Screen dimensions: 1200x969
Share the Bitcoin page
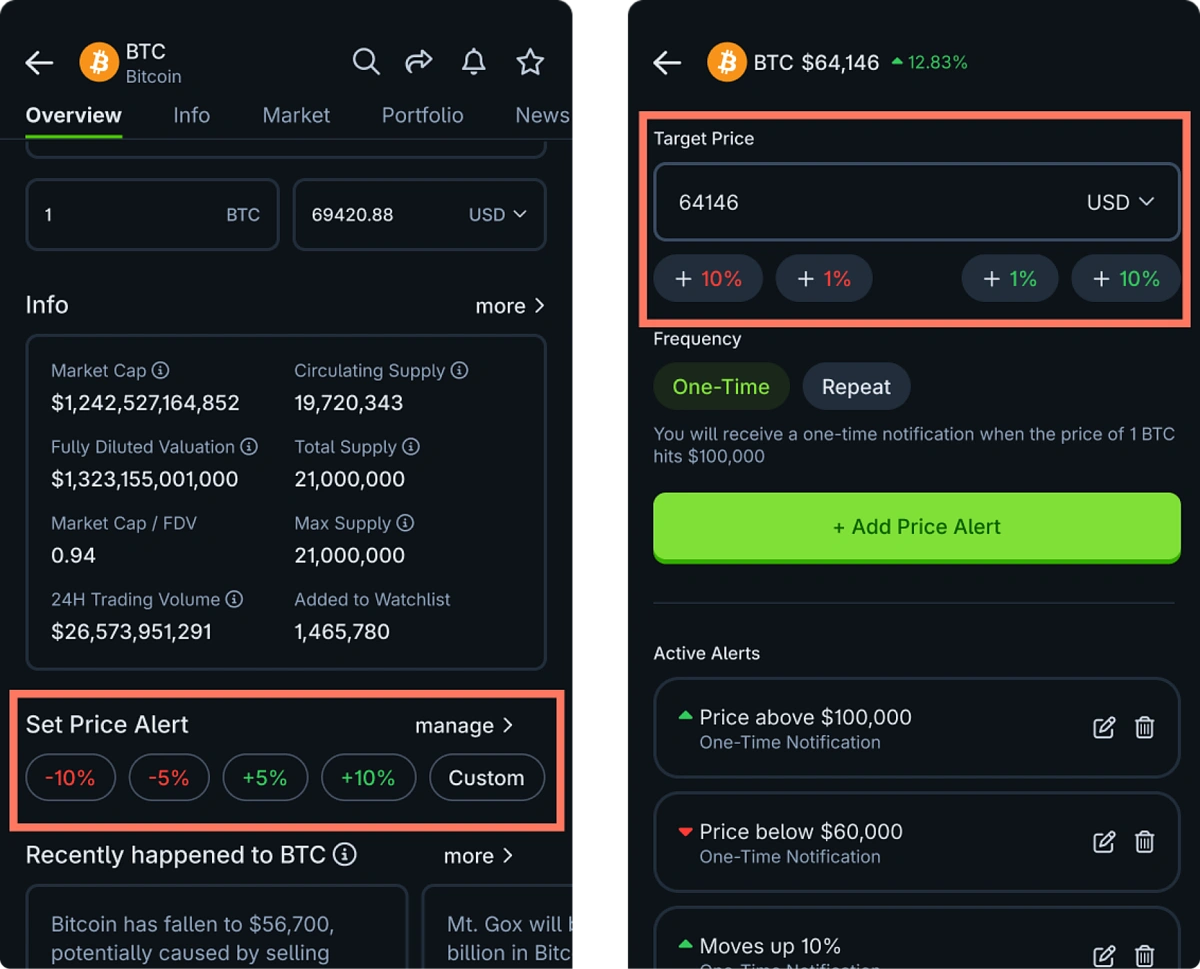(419, 61)
